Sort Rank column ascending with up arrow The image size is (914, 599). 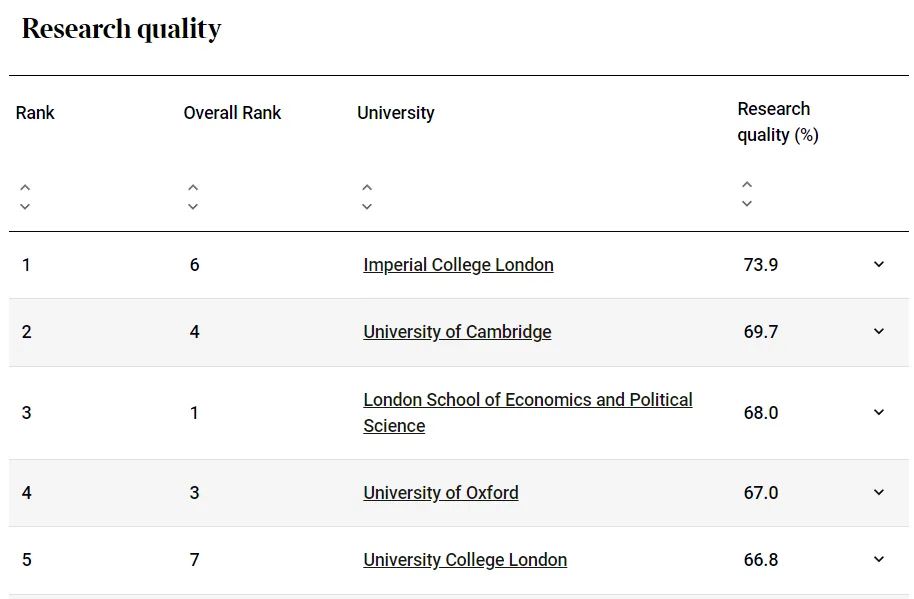point(25,188)
